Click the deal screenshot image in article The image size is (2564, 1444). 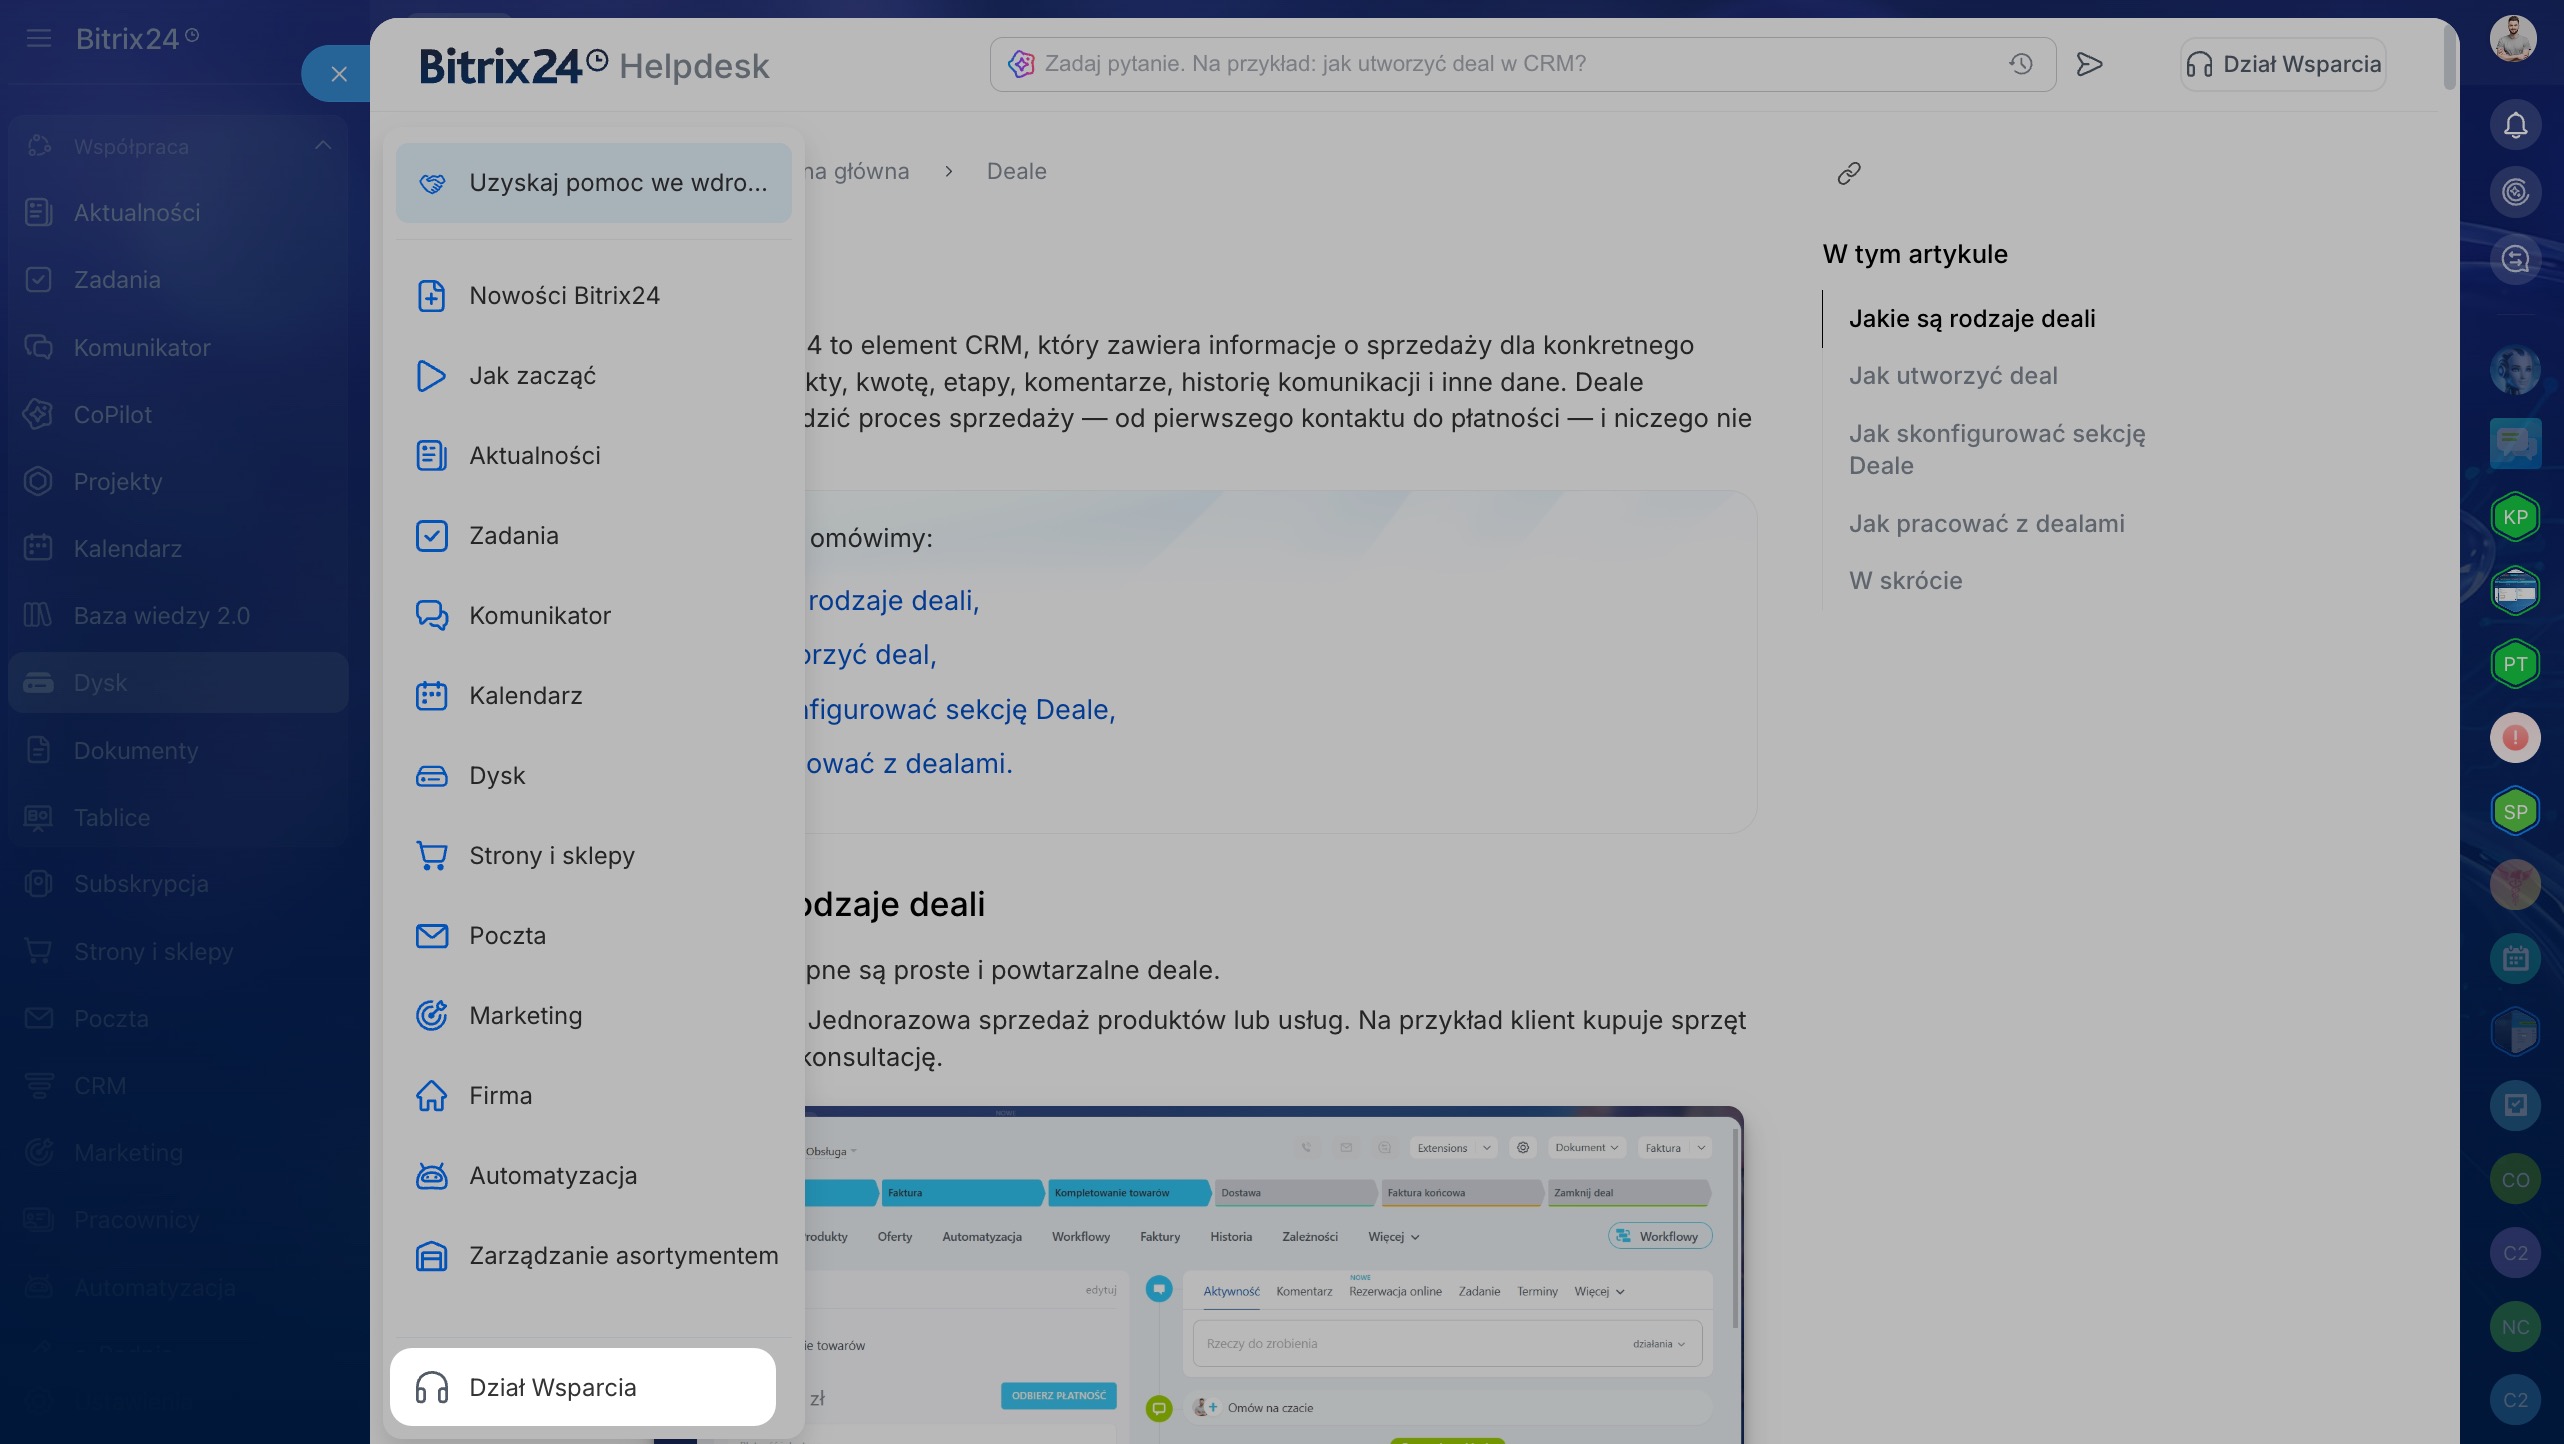pyautogui.click(x=1272, y=1275)
